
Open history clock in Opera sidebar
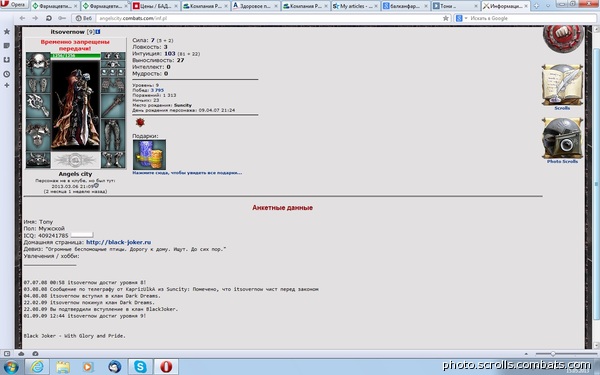coord(7,74)
